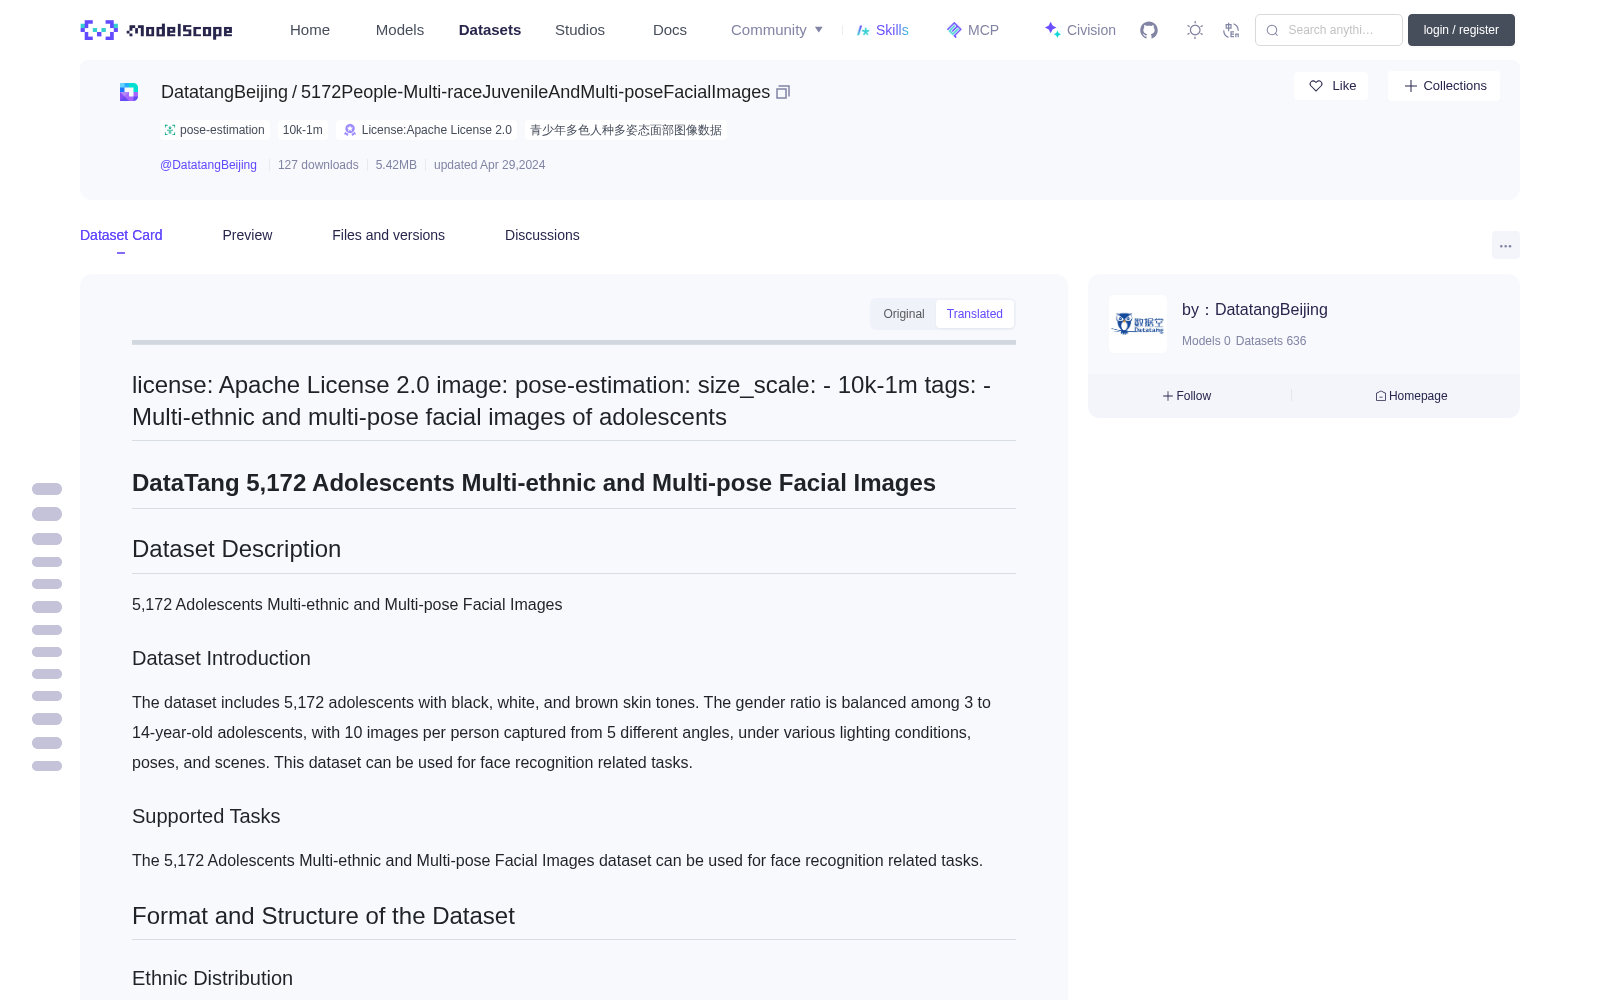Click the language switch icon
This screenshot has height=1000, width=1600.
[1231, 30]
